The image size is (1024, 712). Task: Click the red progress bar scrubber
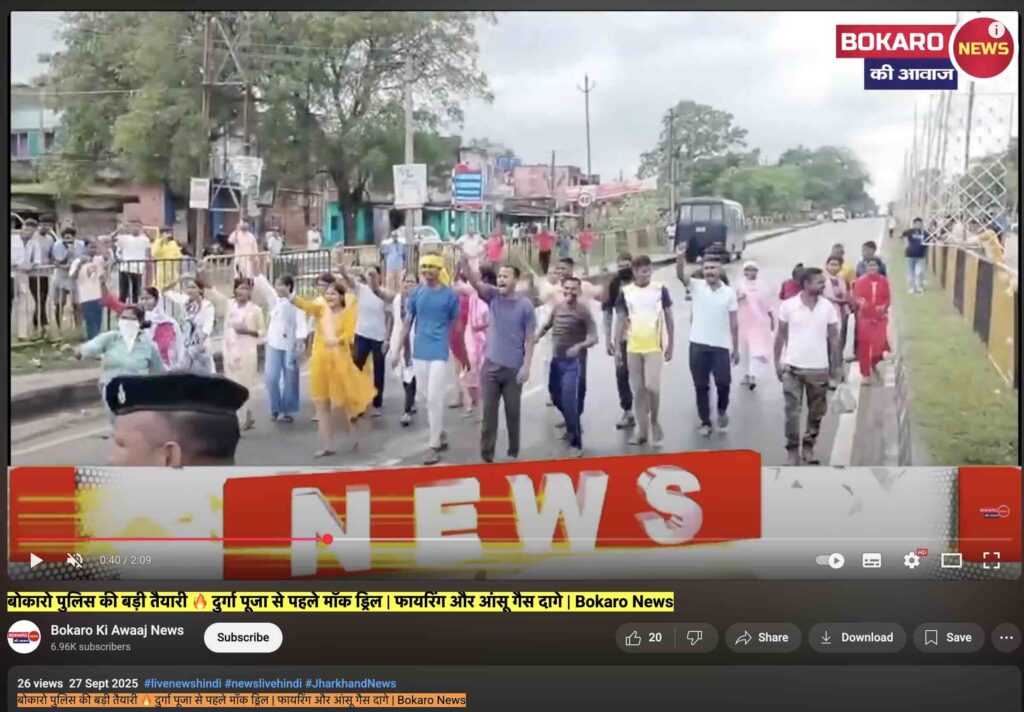[x=327, y=540]
